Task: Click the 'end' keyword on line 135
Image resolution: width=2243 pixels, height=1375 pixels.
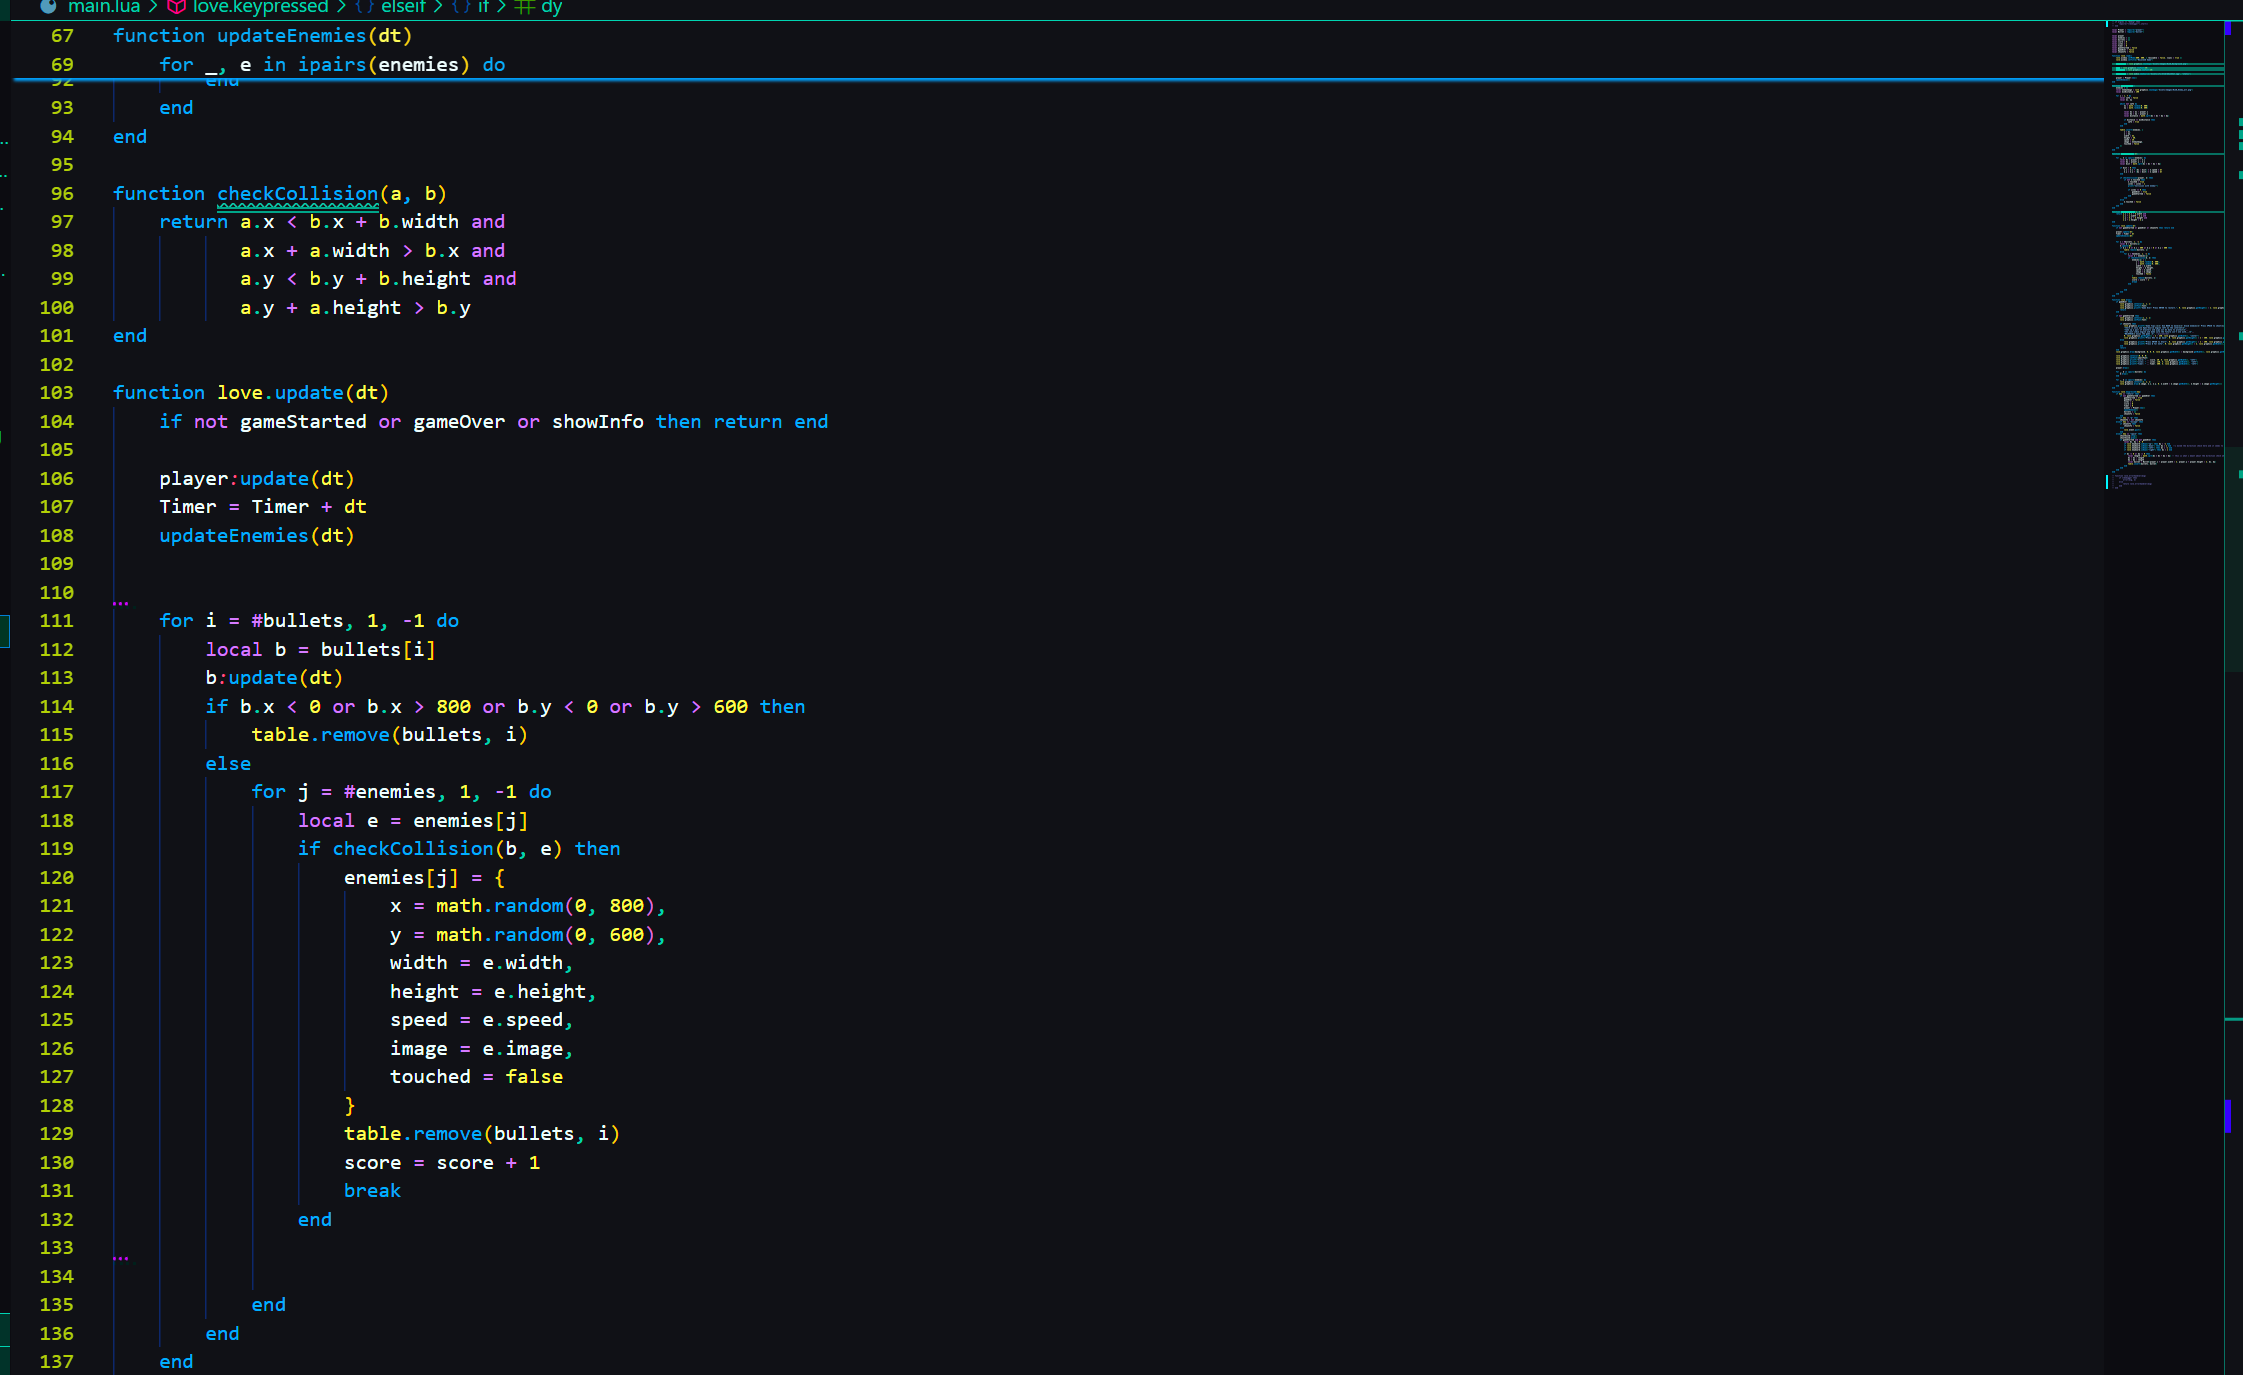Action: (x=268, y=1305)
